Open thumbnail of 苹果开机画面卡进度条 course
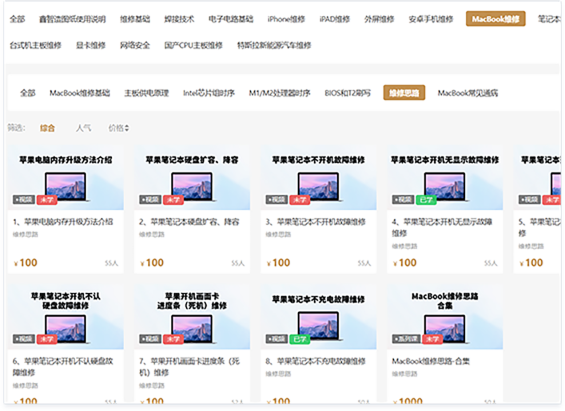 pyautogui.click(x=192, y=317)
